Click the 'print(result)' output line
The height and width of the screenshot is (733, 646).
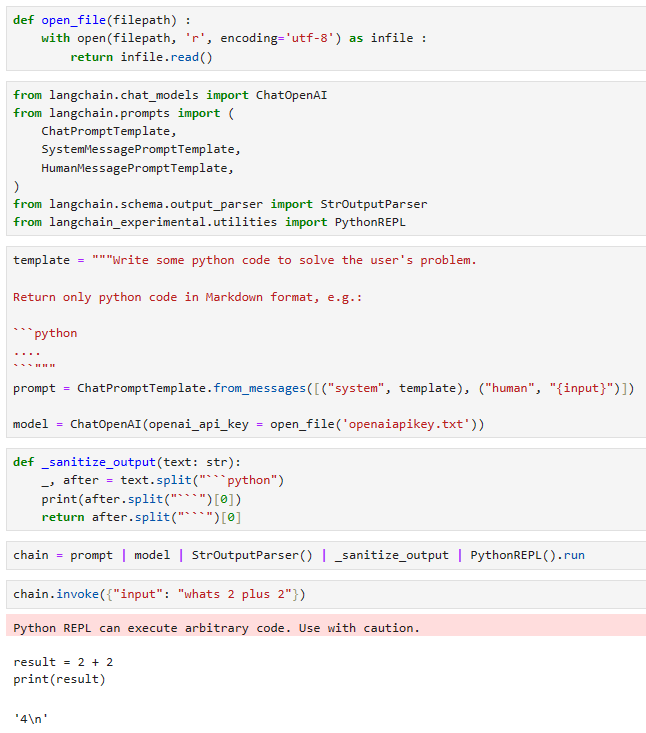point(59,679)
